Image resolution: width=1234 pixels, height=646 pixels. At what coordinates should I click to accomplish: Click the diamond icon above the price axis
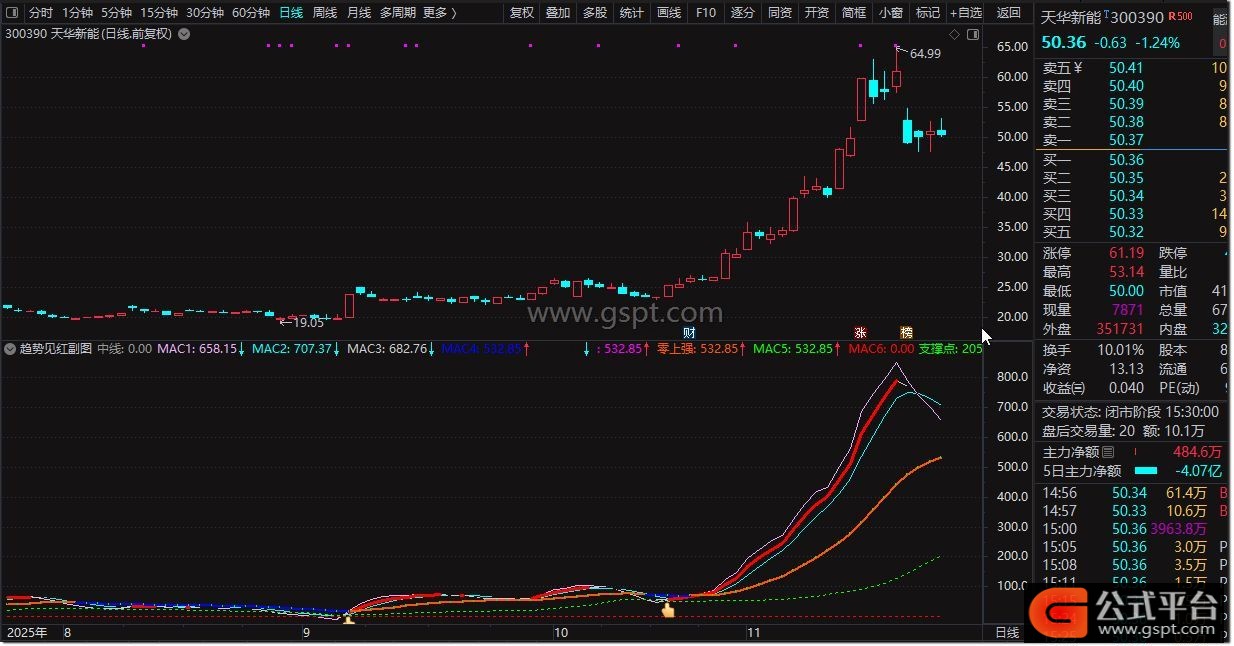(954, 34)
